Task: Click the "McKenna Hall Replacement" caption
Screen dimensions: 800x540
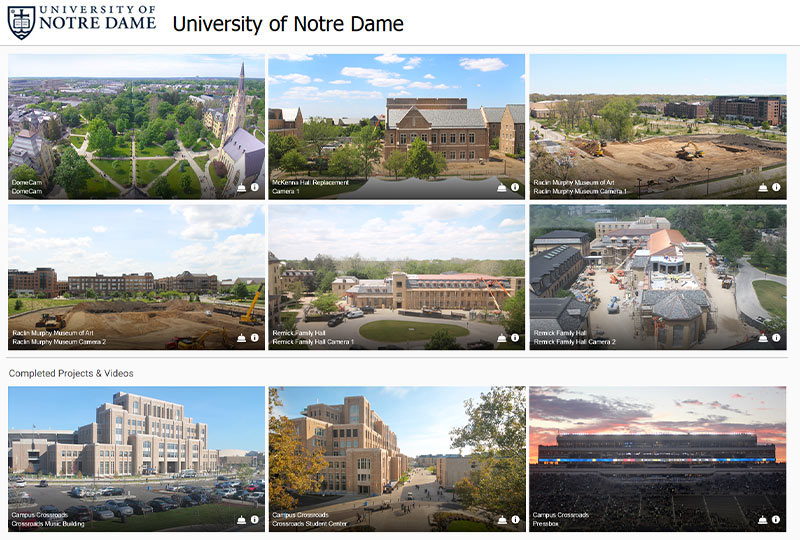Action: point(310,182)
